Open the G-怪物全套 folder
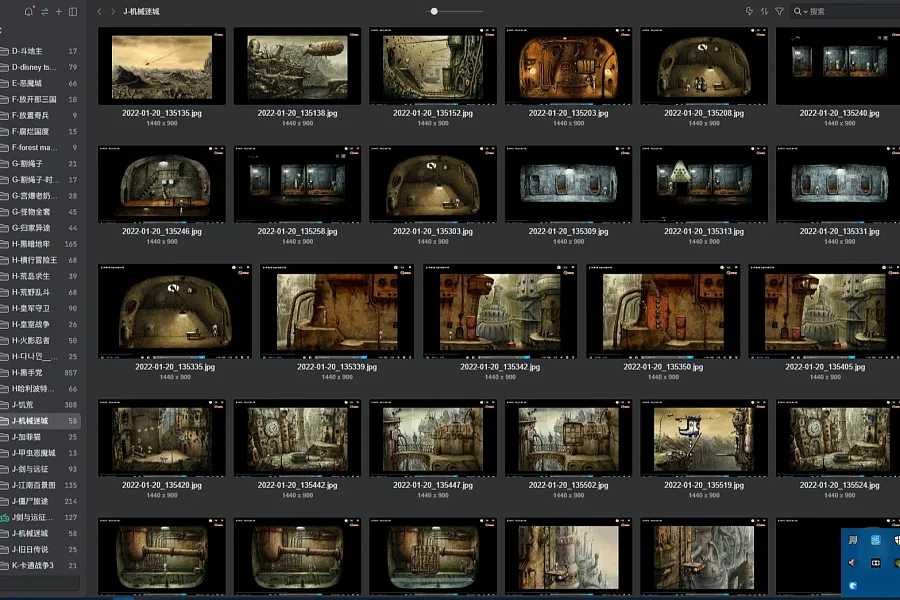Viewport: 900px width, 600px height. point(40,212)
